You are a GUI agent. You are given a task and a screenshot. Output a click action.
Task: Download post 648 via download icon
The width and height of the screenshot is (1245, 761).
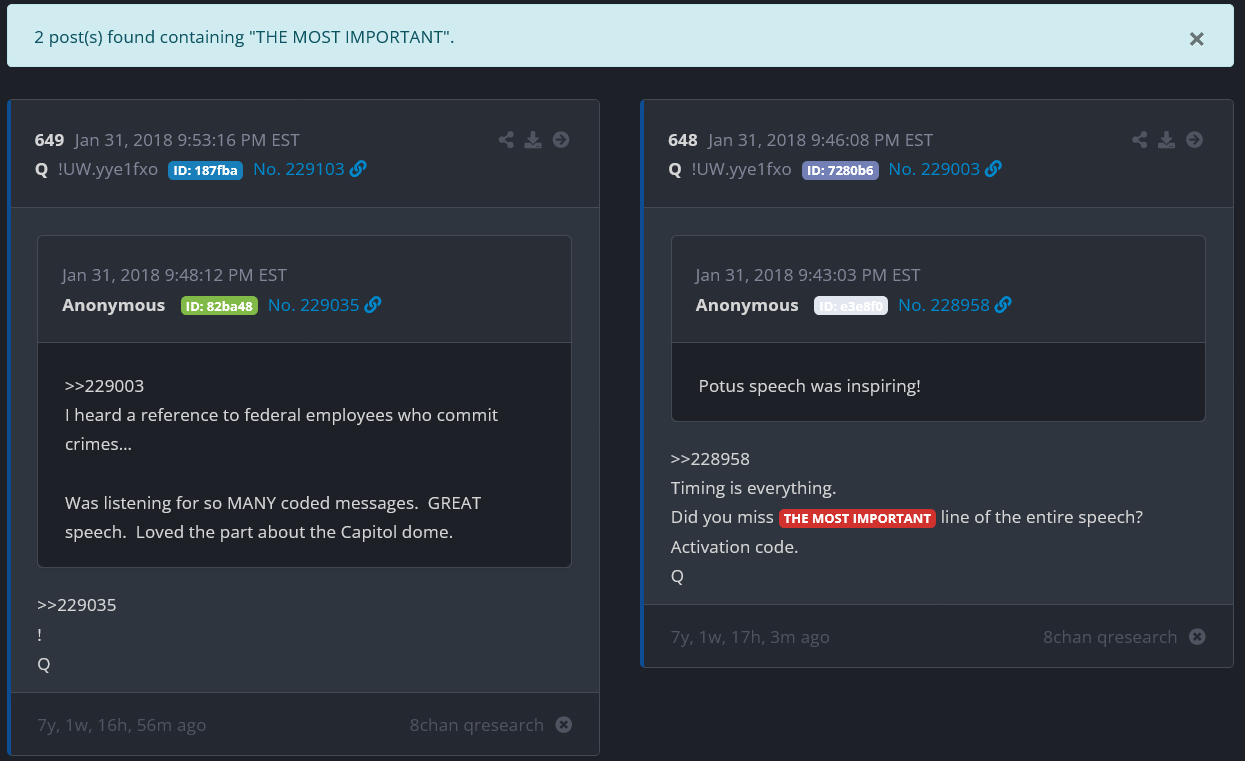(x=1167, y=140)
